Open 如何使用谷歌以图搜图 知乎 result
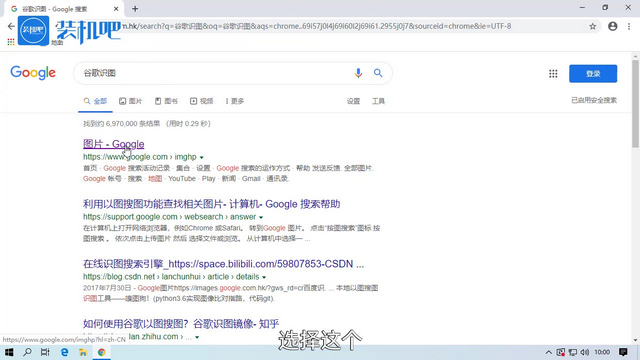This screenshot has height=360, width=640. [x=181, y=324]
